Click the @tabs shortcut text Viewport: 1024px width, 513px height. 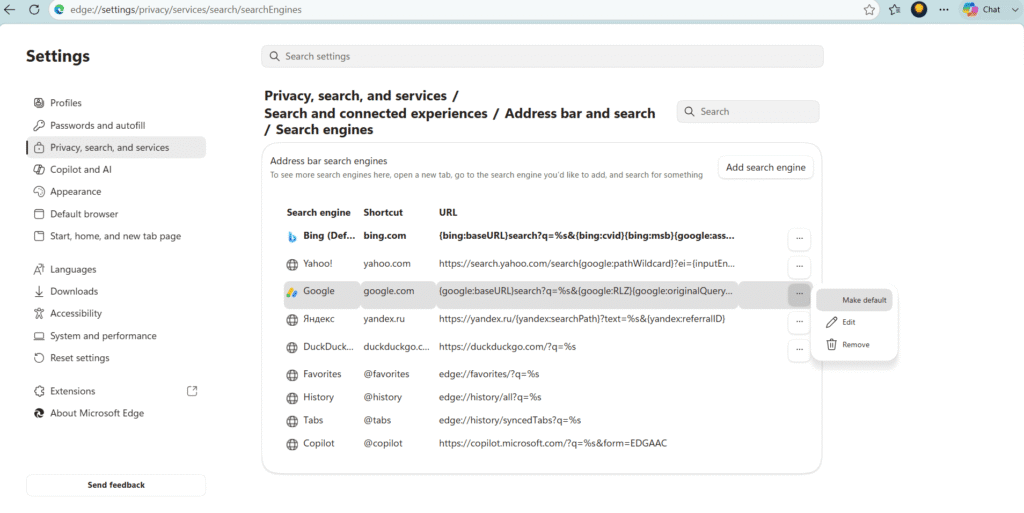click(x=377, y=420)
